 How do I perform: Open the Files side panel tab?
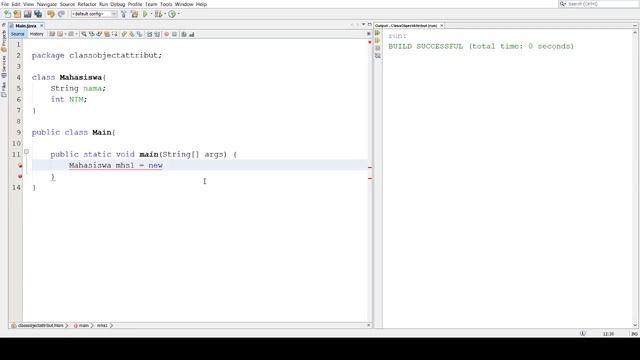(4, 89)
